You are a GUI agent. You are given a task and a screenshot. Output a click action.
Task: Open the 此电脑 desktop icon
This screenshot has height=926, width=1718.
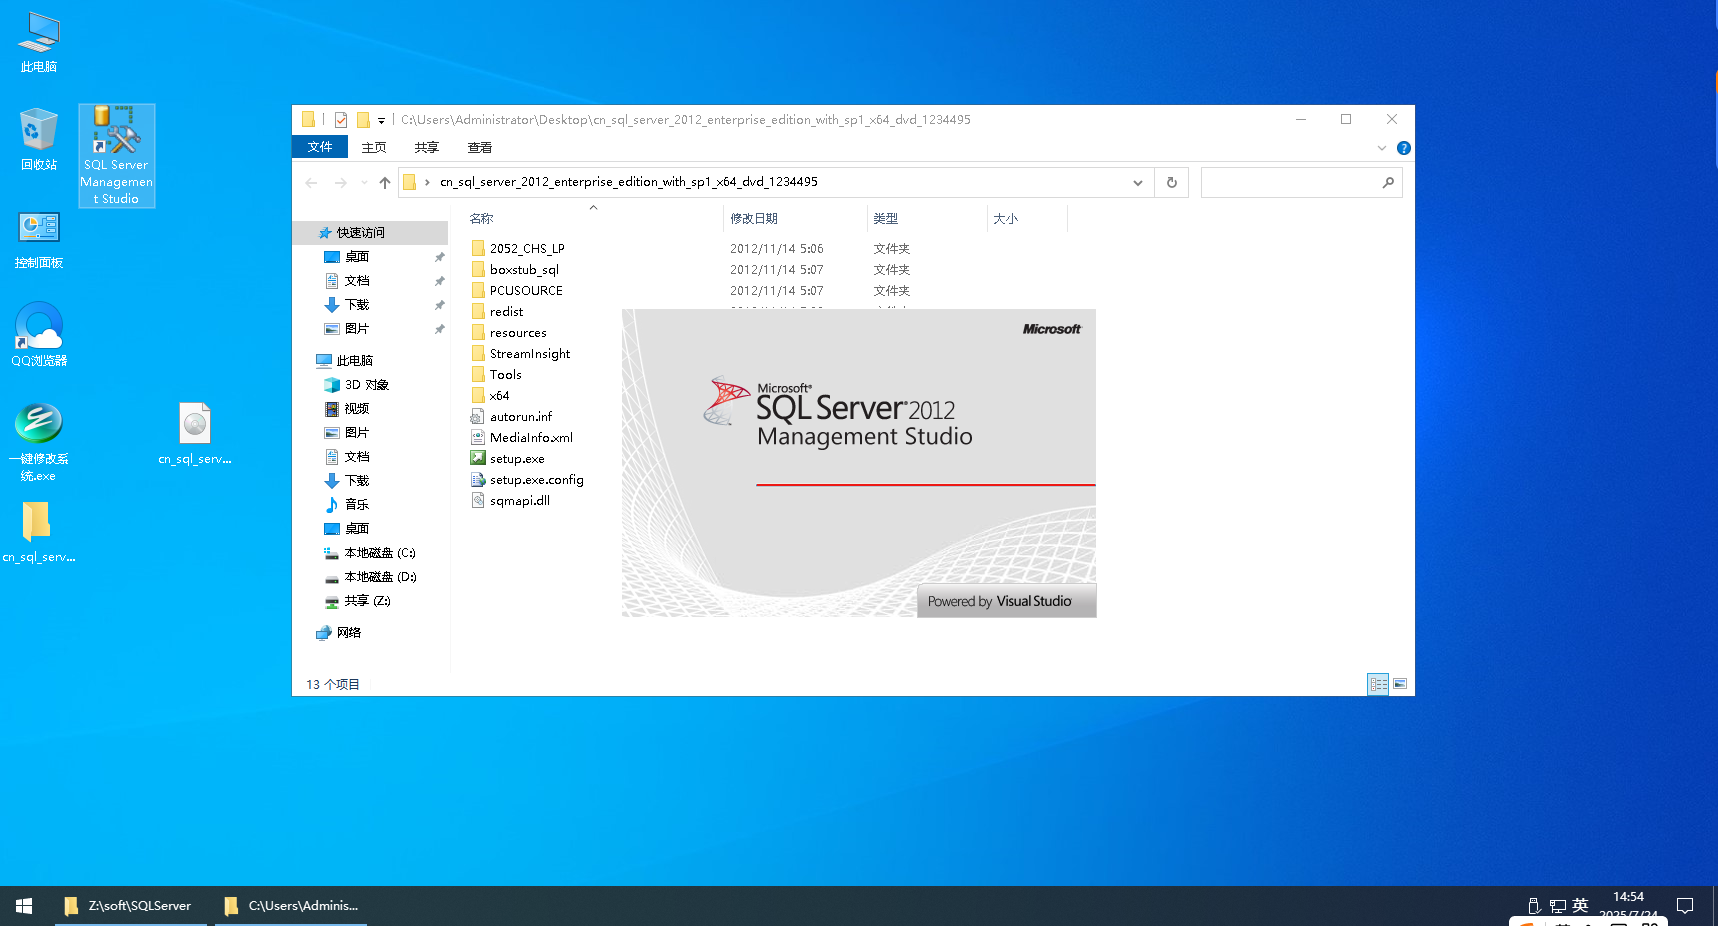click(39, 43)
